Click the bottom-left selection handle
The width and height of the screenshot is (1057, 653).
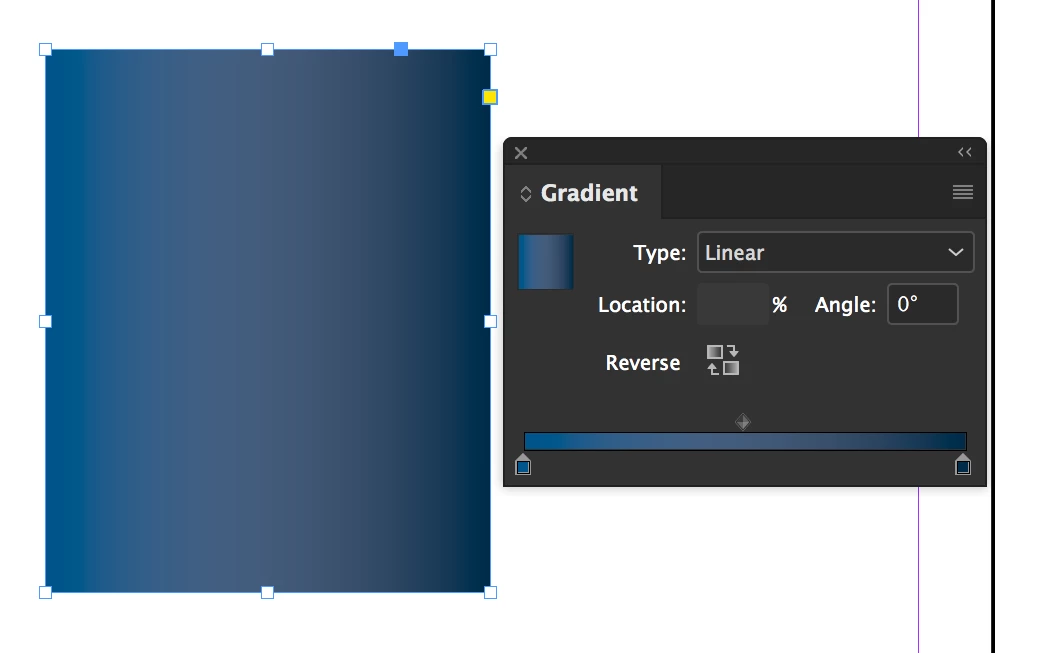pos(45,592)
